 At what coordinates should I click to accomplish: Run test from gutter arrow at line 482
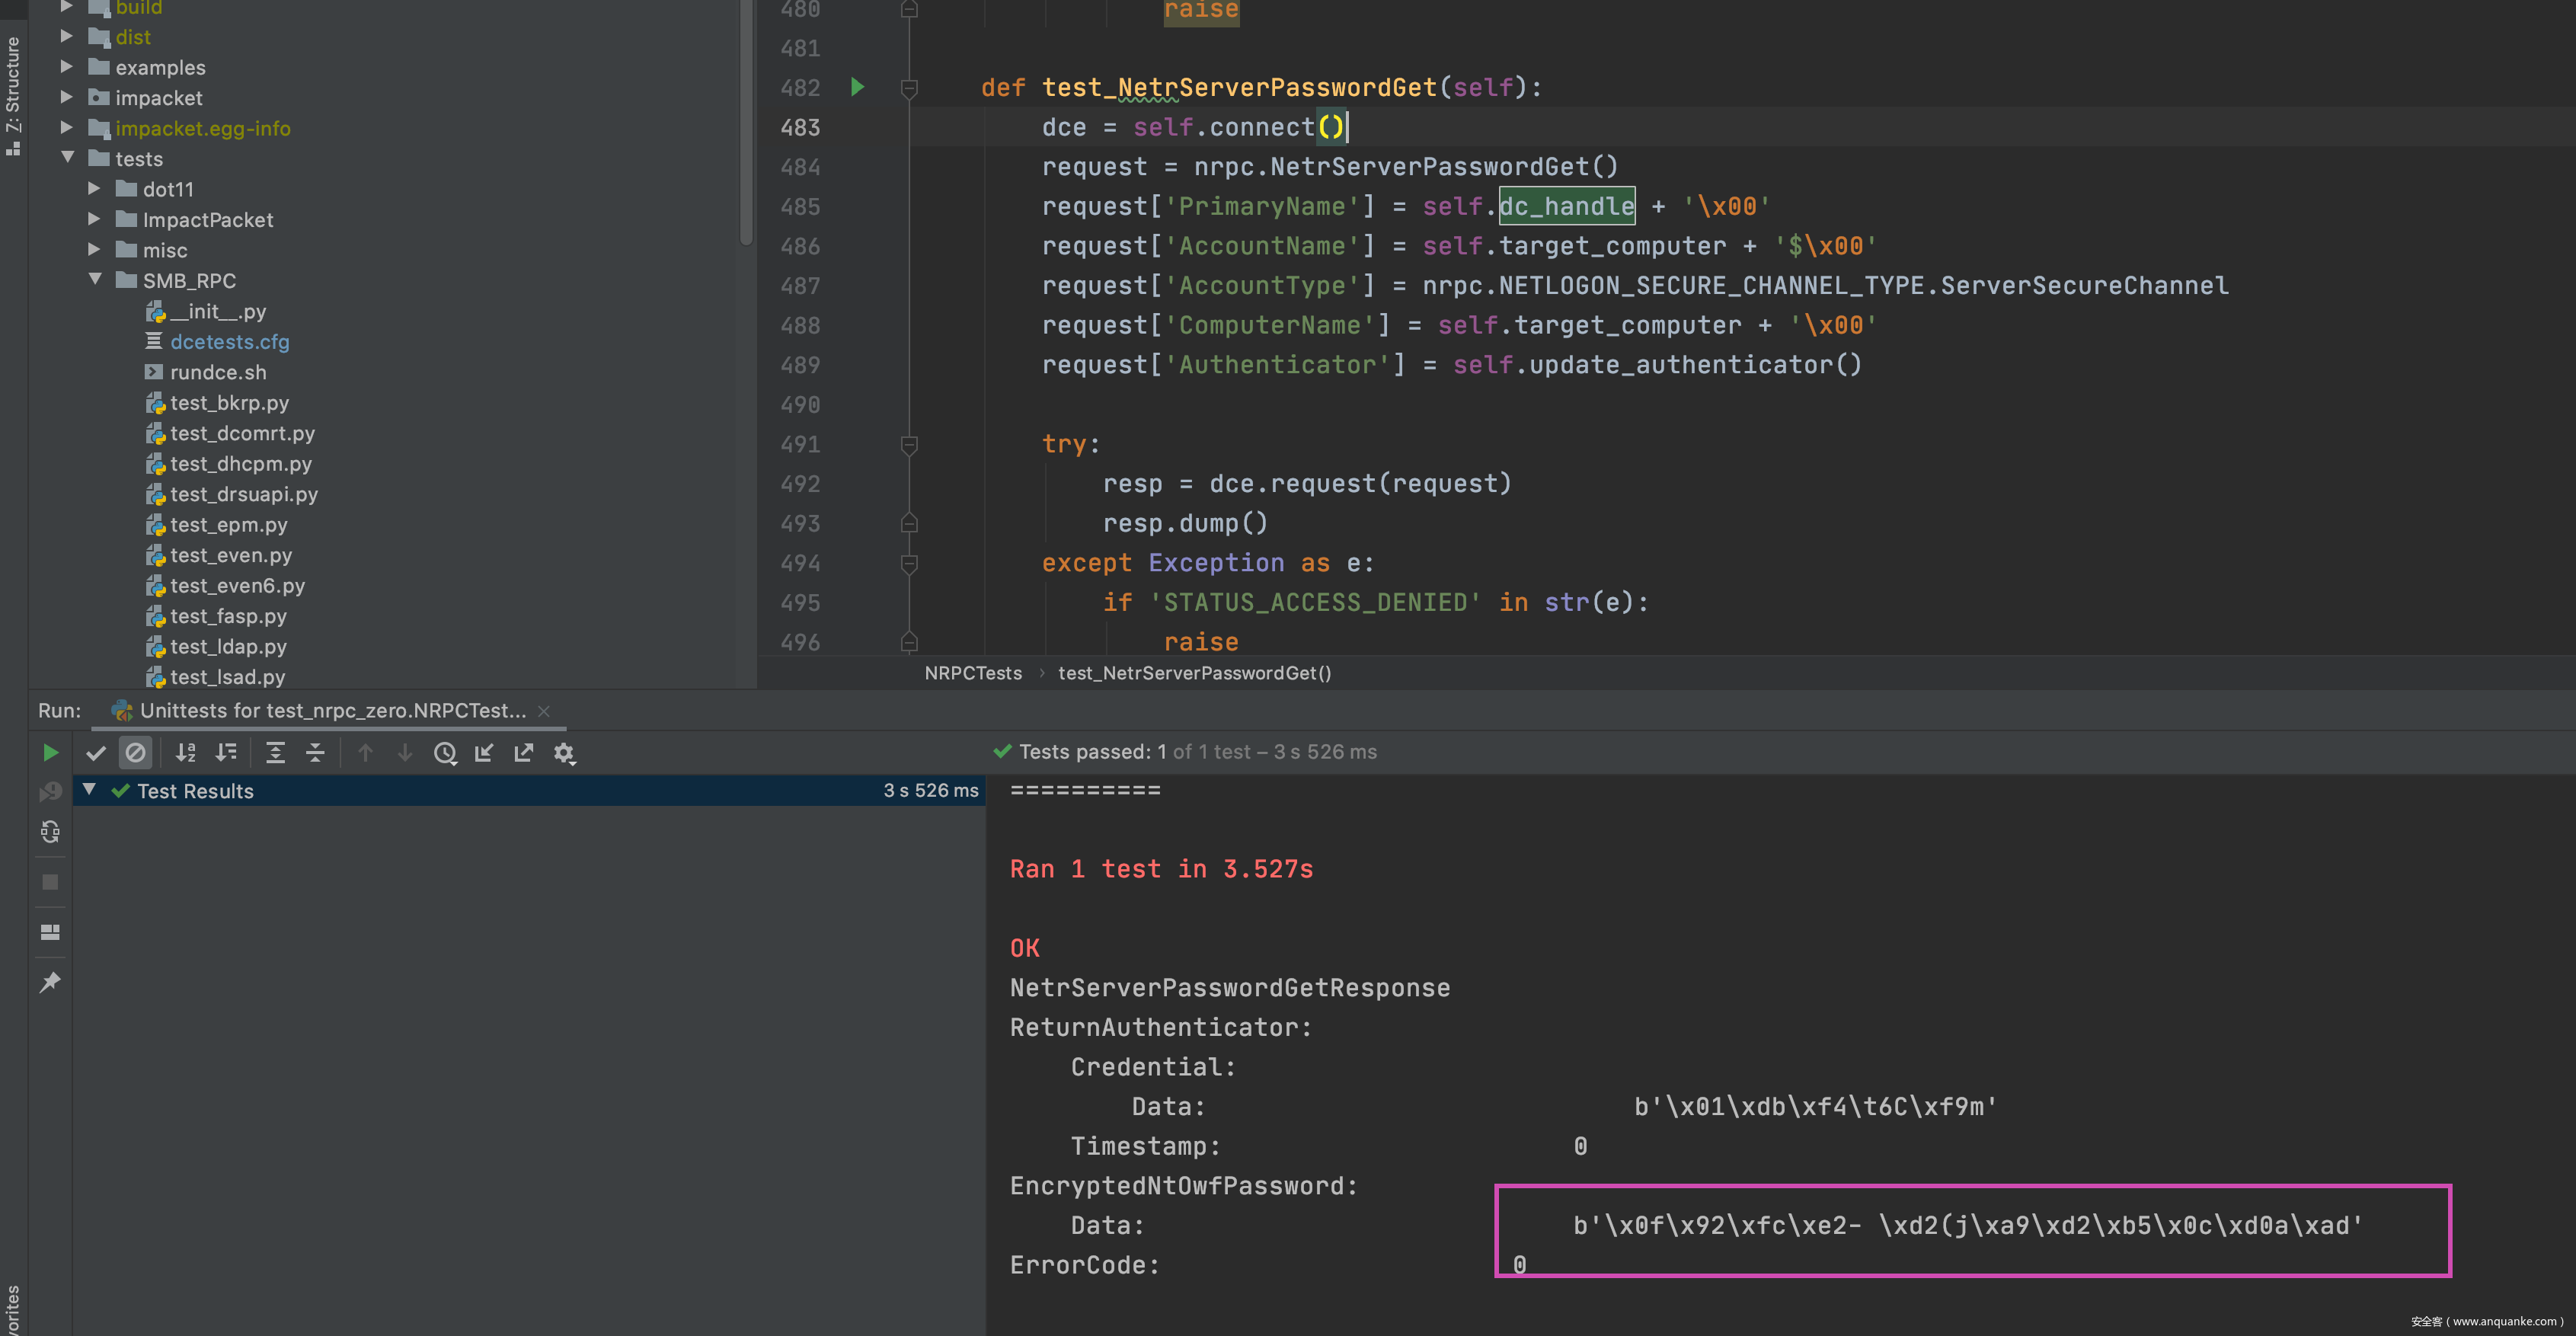pyautogui.click(x=857, y=87)
